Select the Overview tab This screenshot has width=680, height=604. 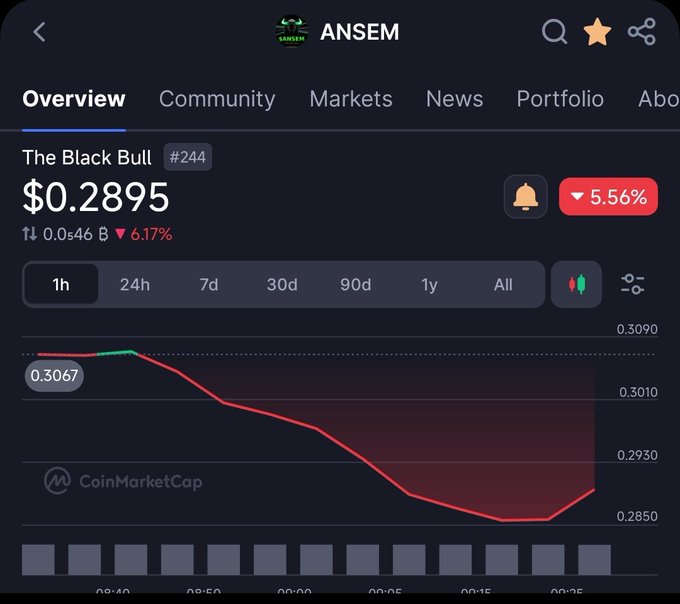tap(74, 99)
